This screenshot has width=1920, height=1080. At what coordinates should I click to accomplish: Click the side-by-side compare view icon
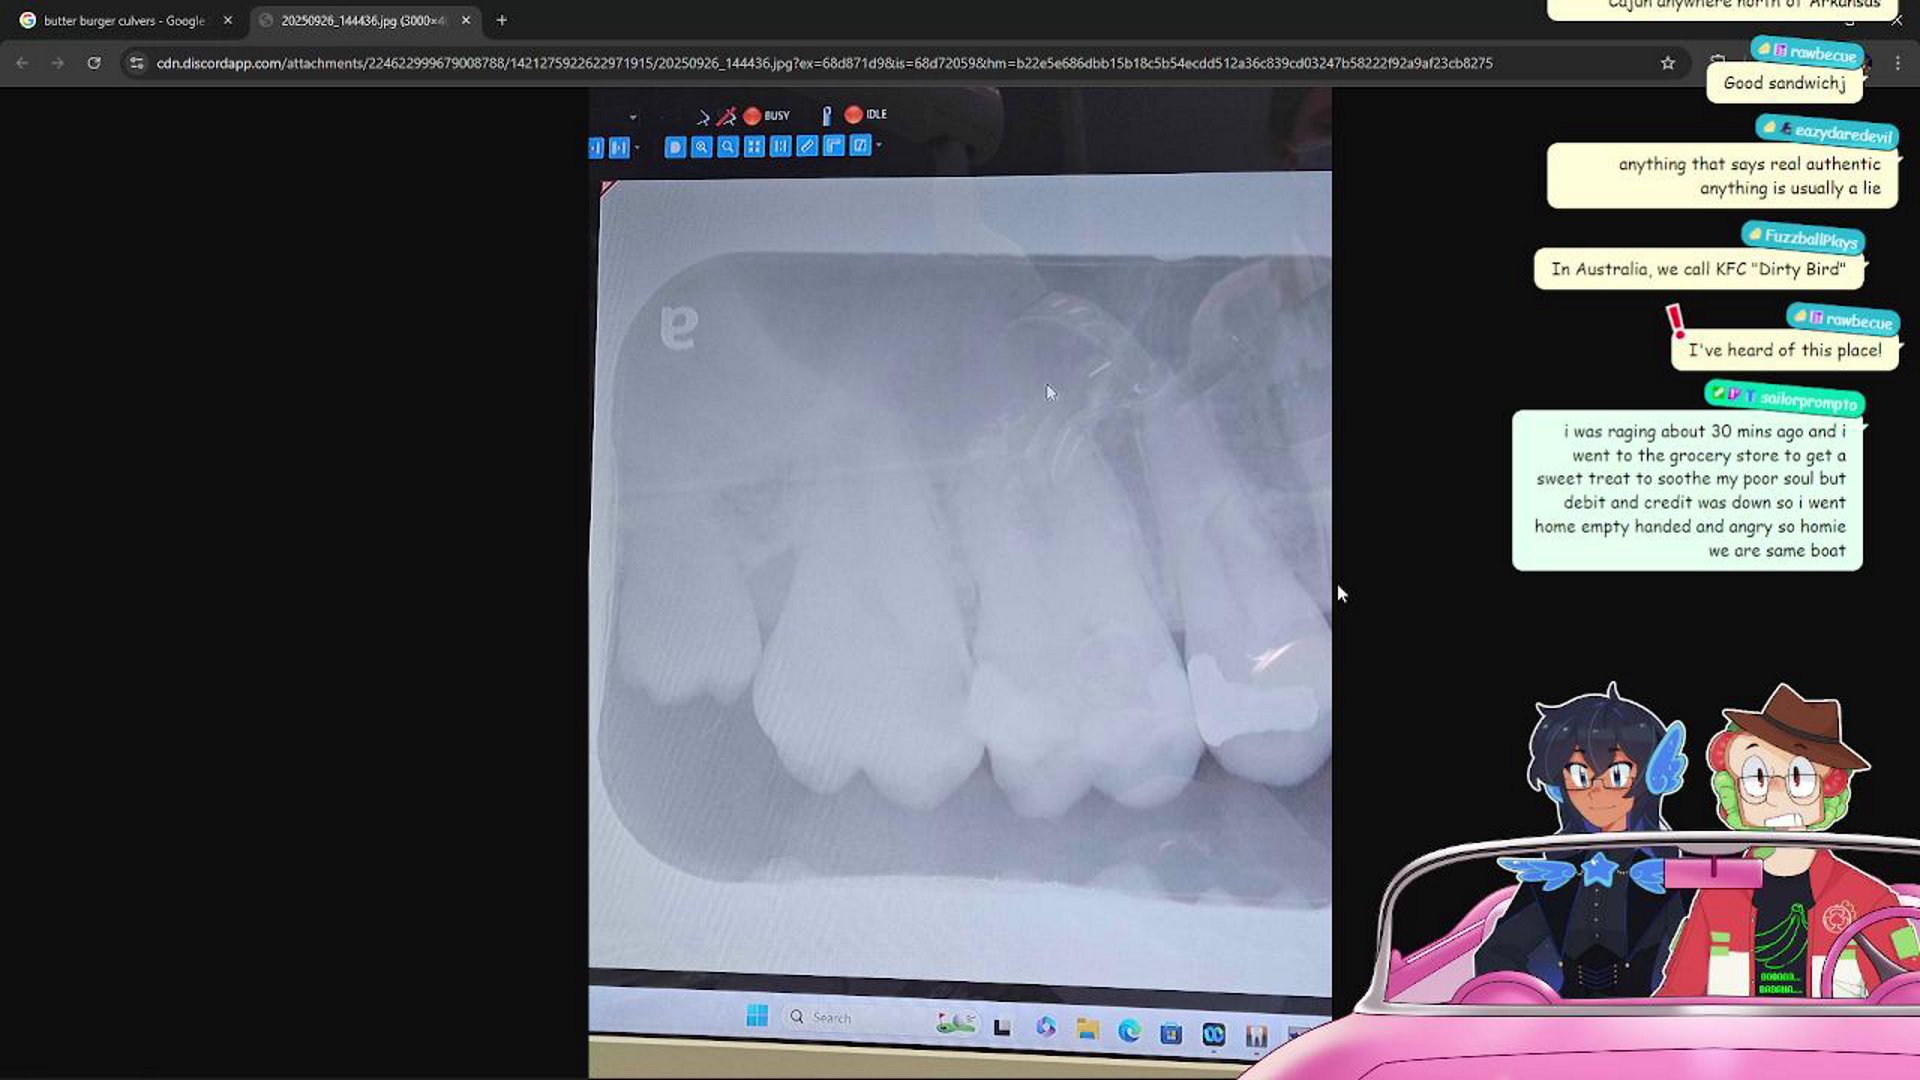(781, 147)
